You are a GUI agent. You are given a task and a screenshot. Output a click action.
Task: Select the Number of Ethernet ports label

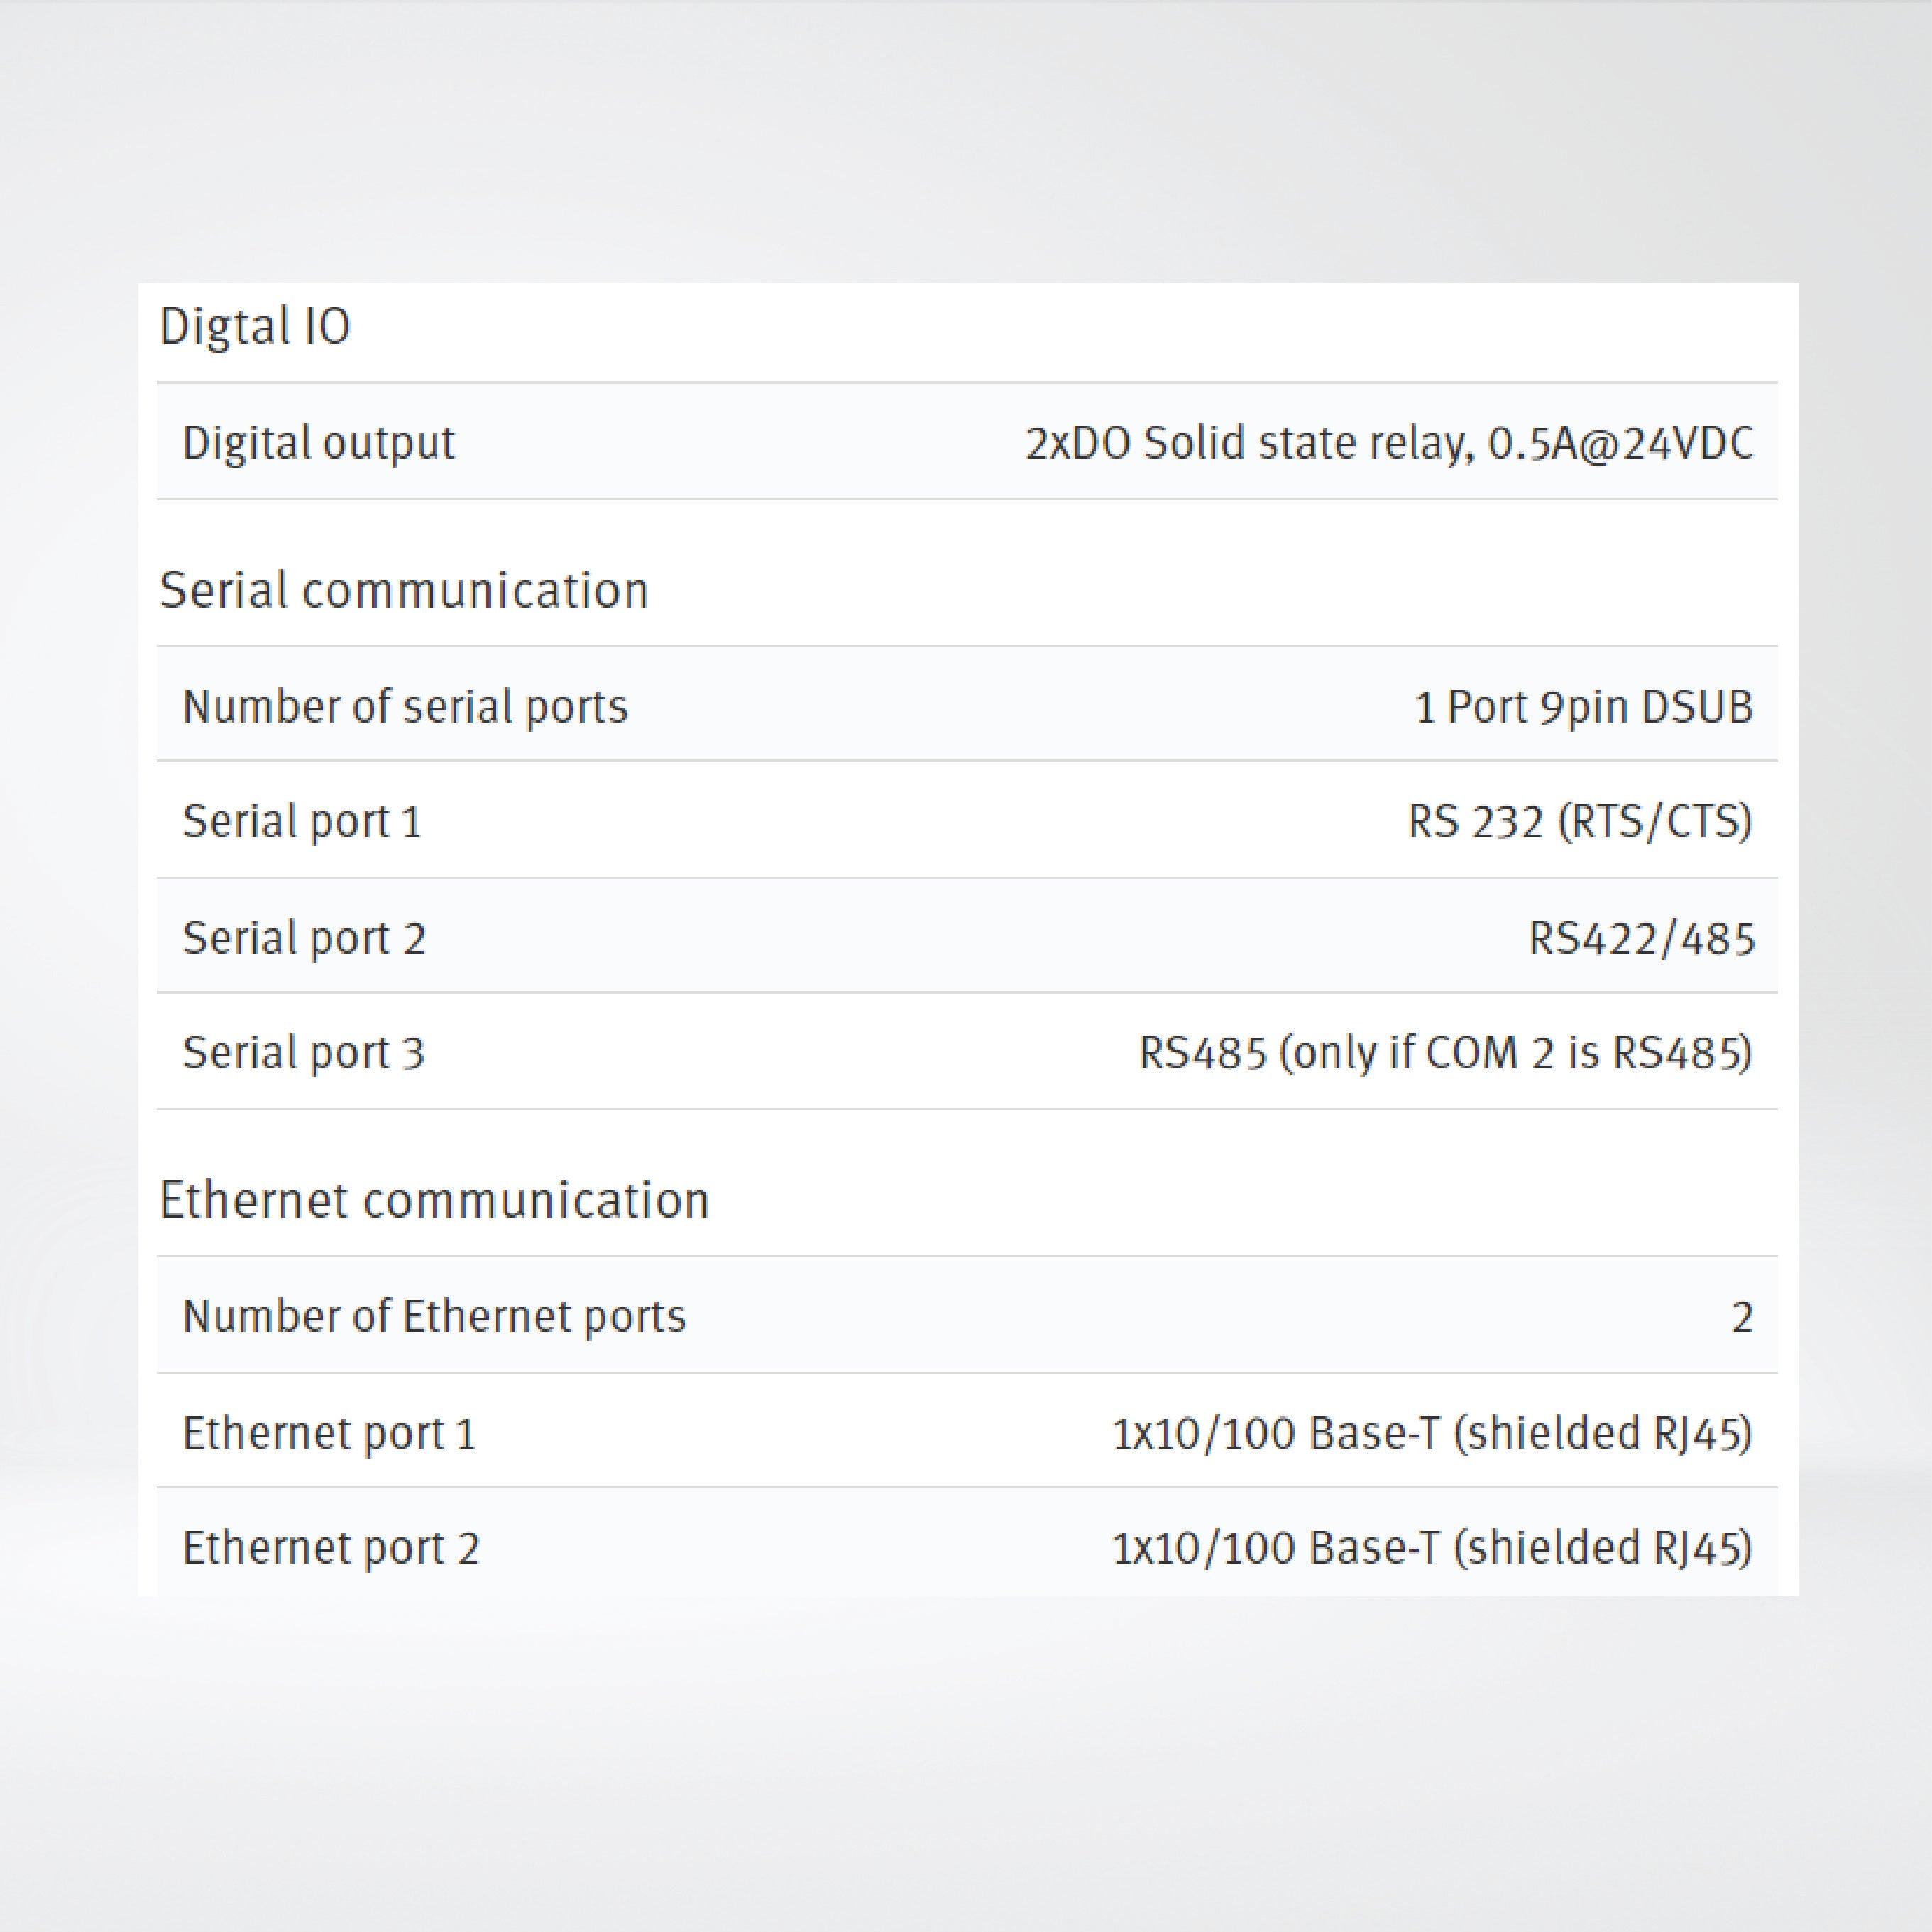pos(434,1317)
